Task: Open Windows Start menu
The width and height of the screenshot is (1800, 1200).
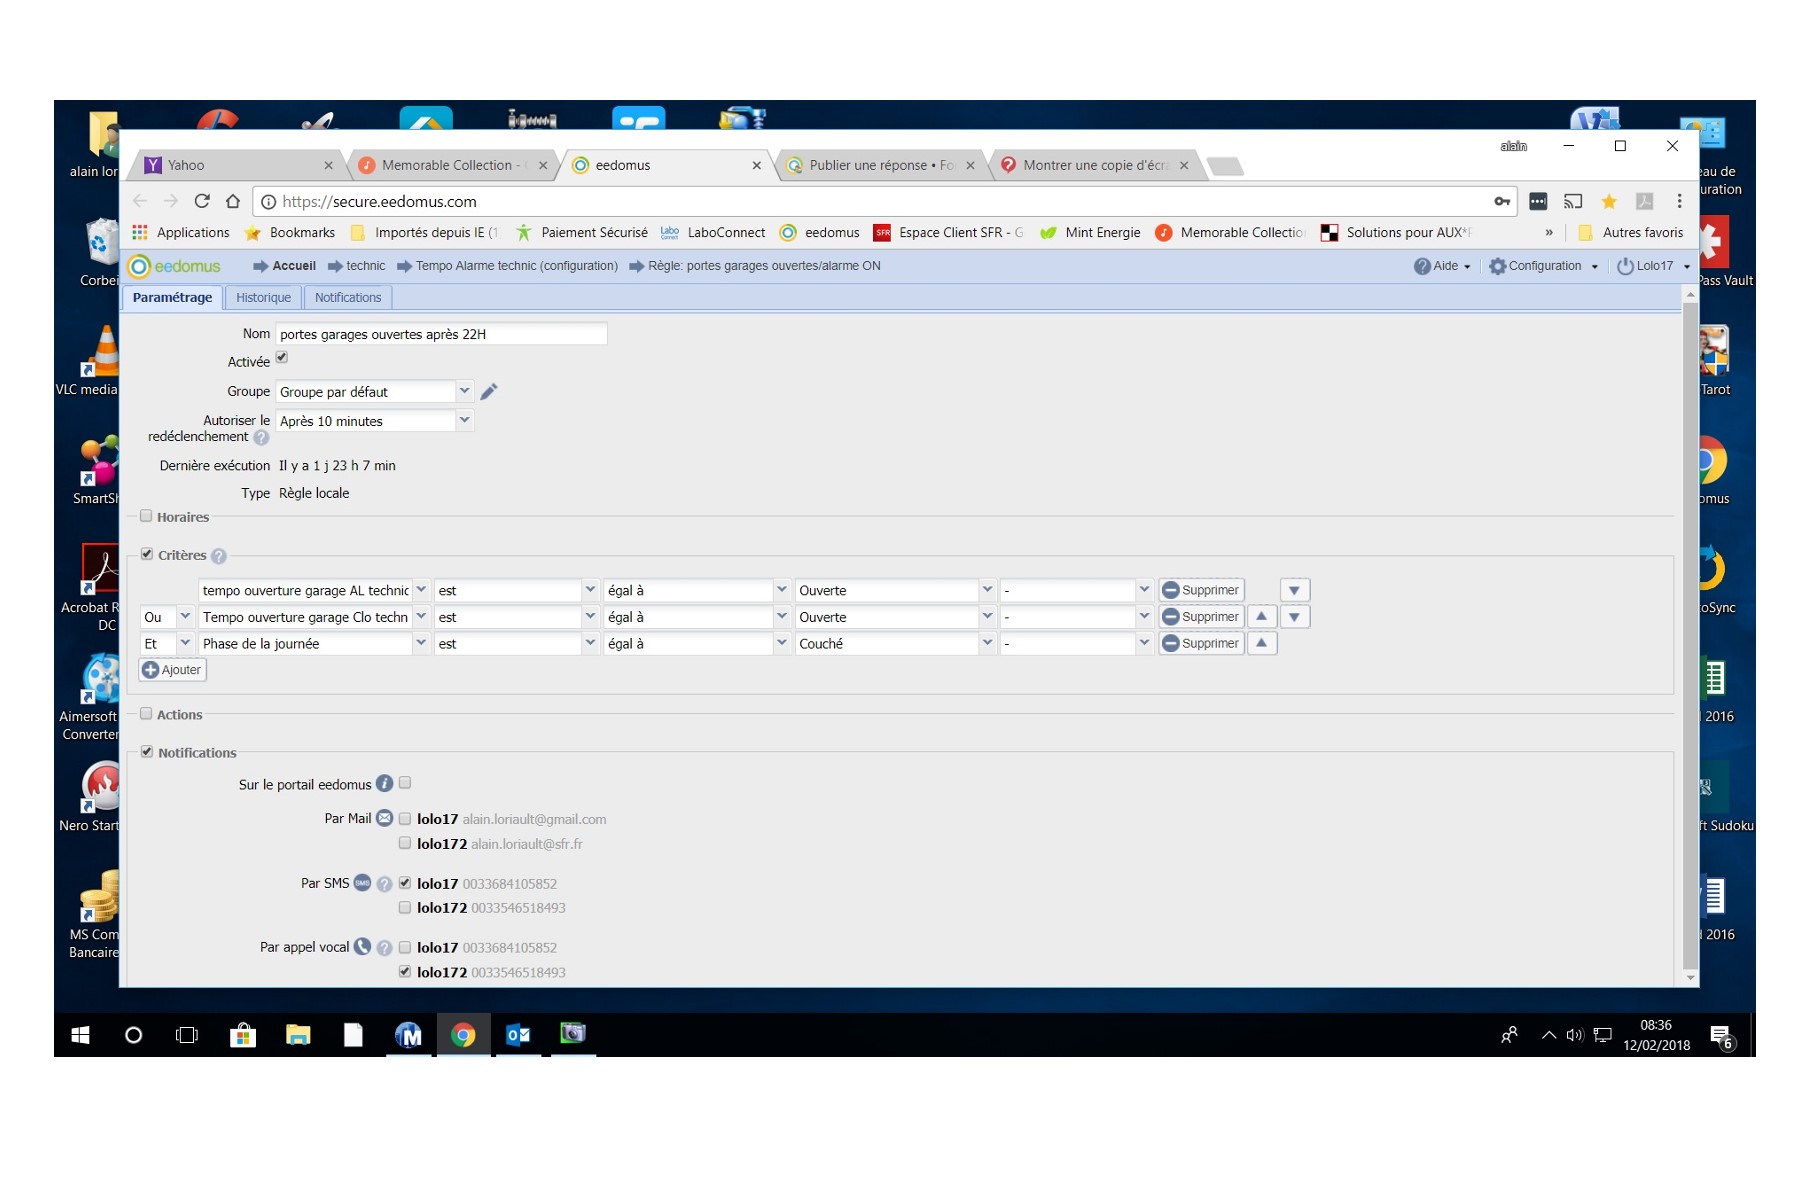Action: [81, 1035]
